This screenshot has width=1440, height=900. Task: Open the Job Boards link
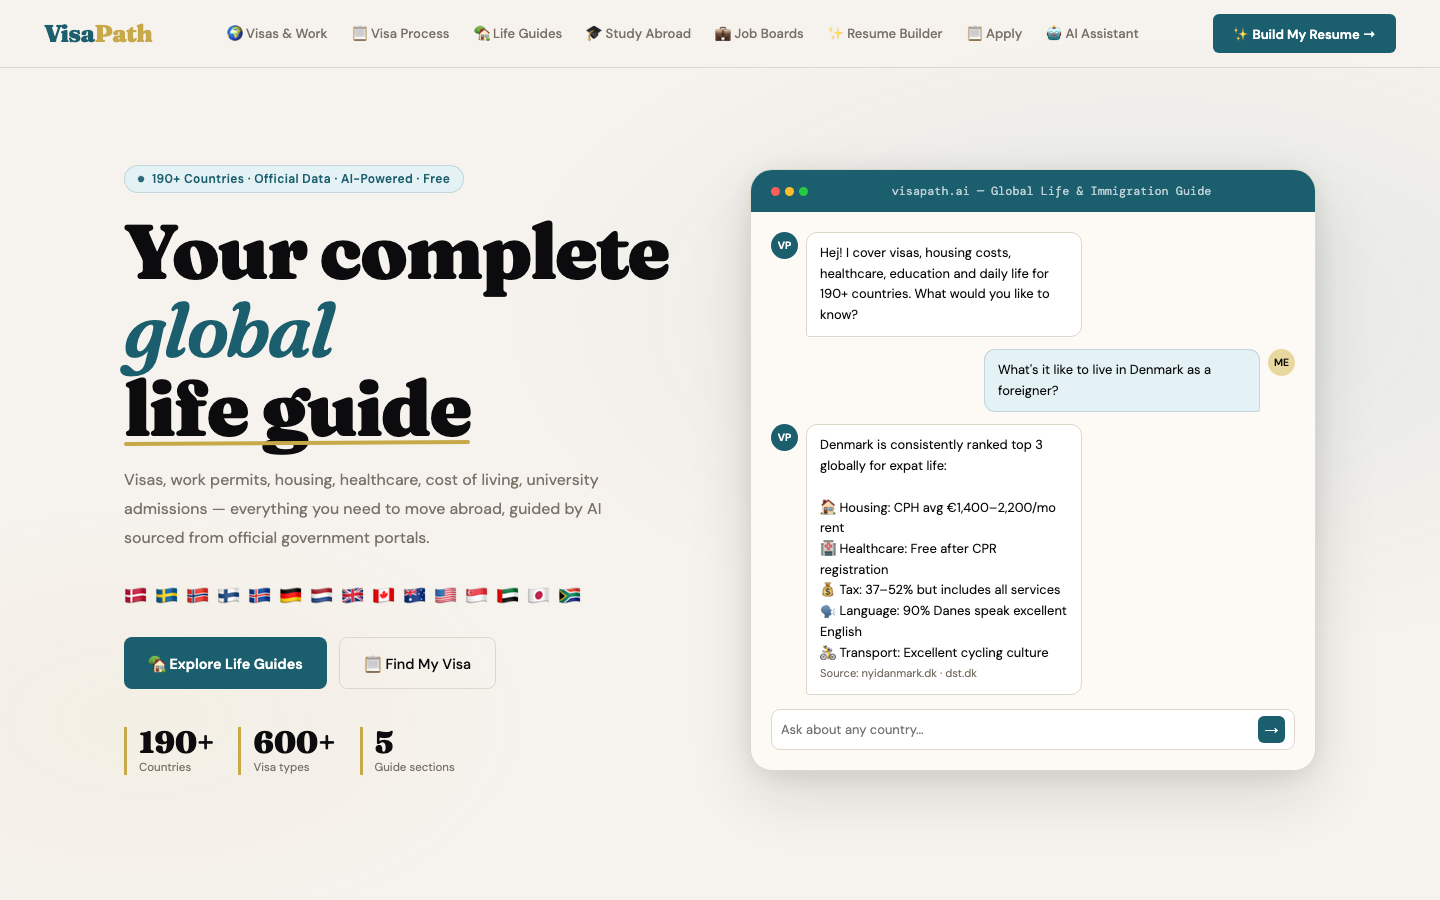(x=759, y=33)
